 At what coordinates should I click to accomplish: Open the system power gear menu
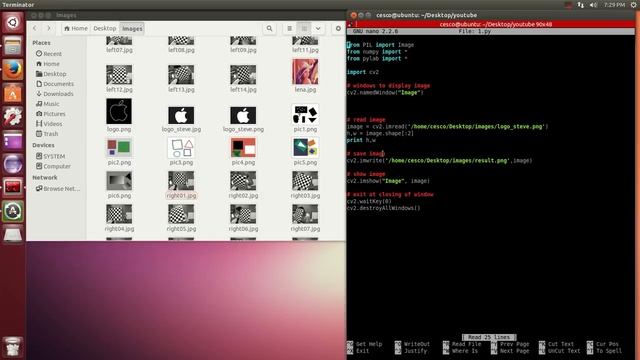pos(634,5)
